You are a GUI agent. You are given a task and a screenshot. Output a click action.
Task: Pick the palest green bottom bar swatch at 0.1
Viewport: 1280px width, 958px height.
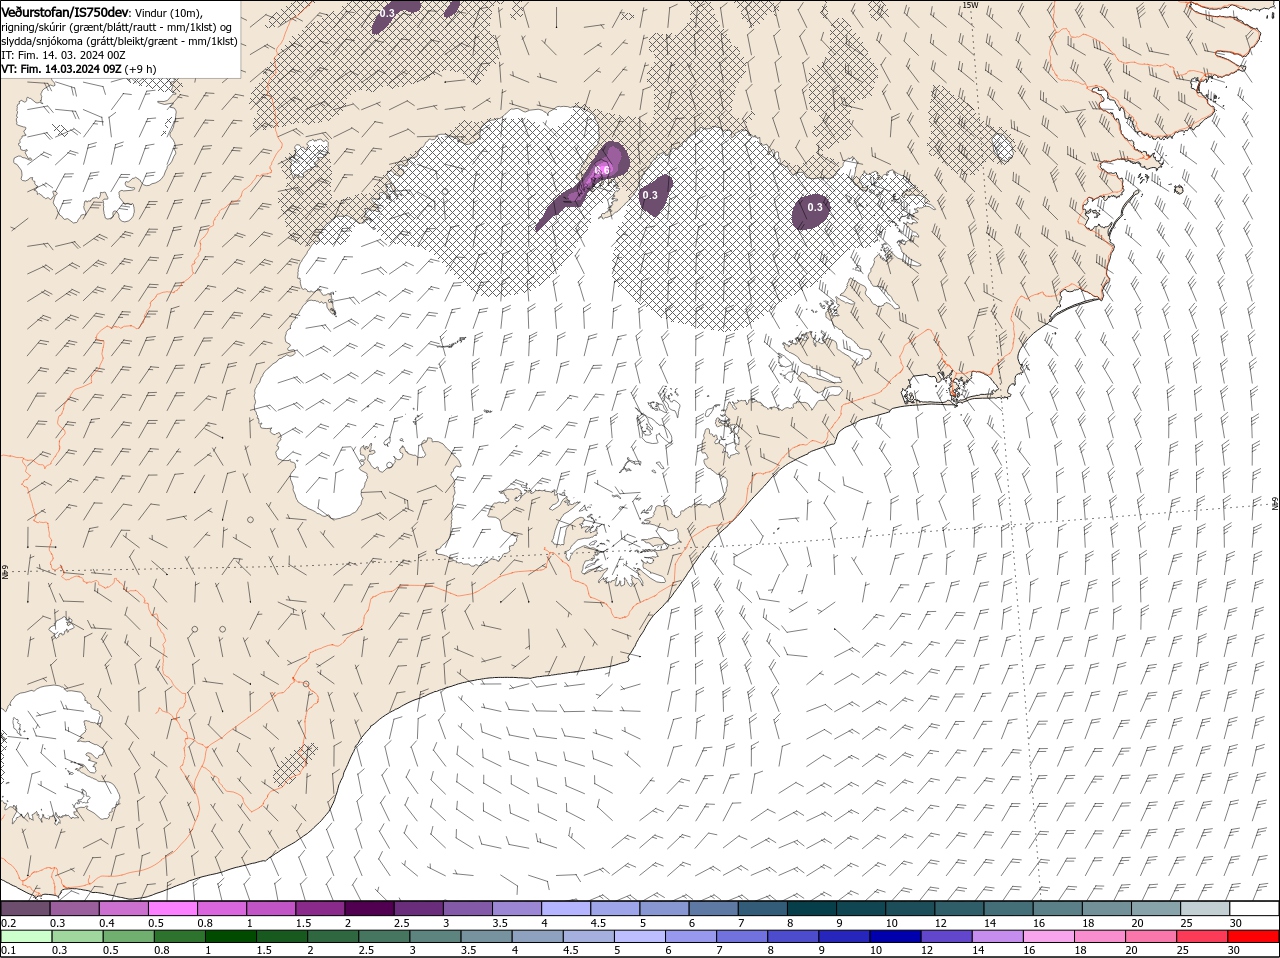click(x=26, y=936)
